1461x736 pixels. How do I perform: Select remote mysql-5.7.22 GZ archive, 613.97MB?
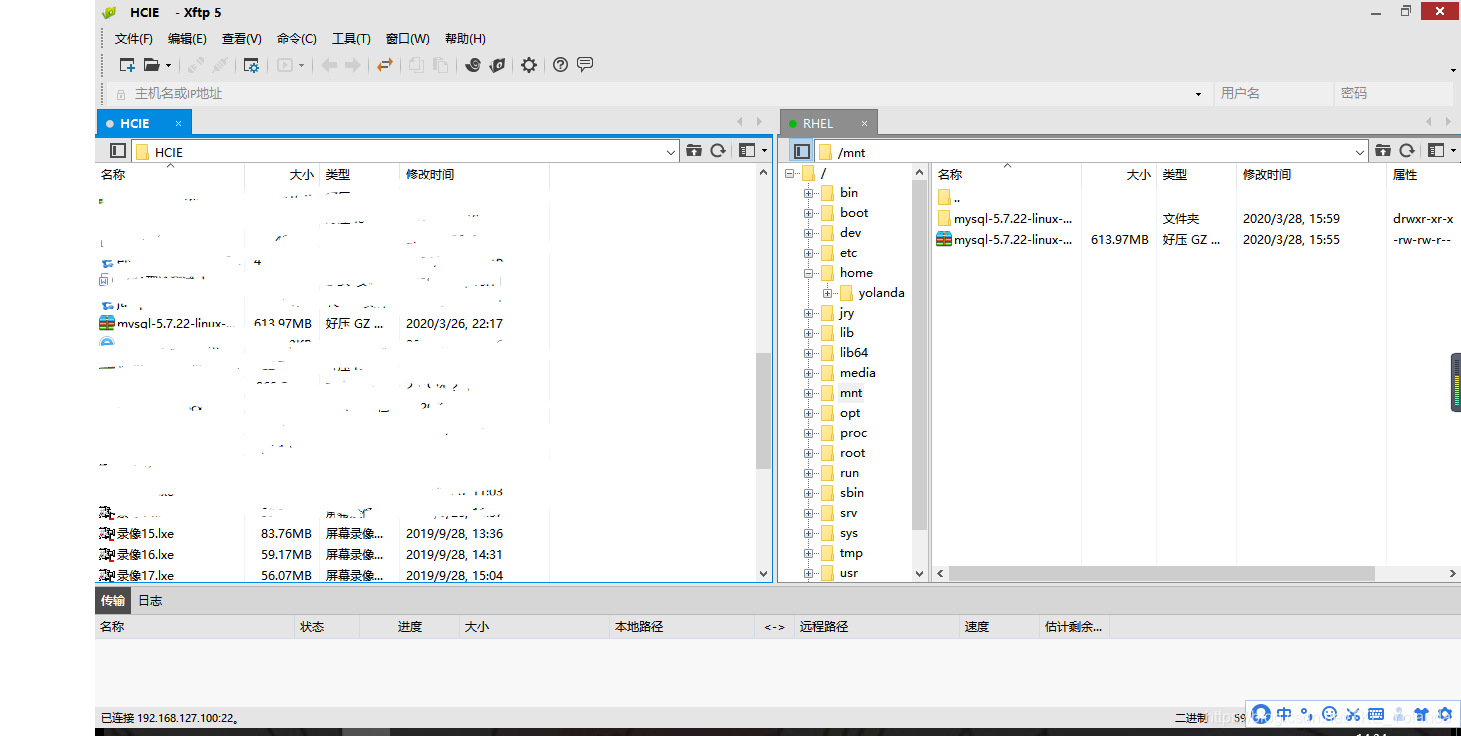(1195, 240)
